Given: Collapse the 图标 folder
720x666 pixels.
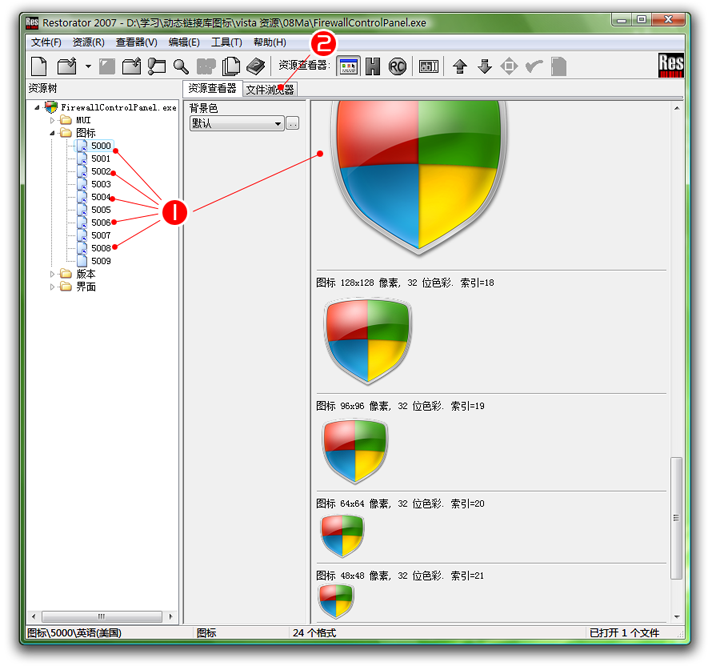Looking at the screenshot, I should 52,133.
